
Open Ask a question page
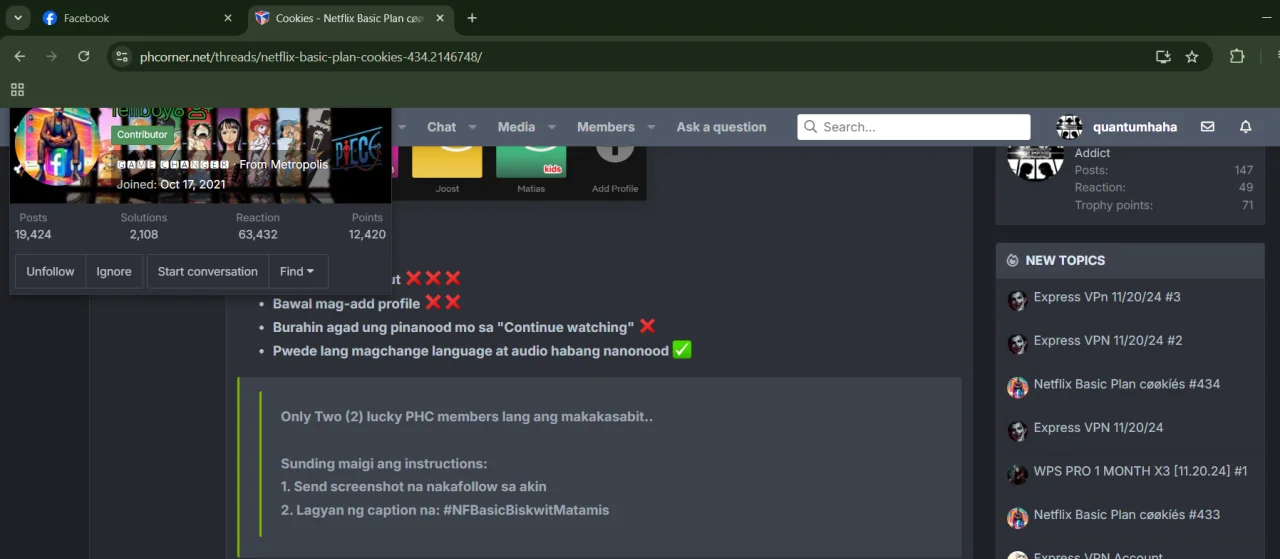(x=721, y=127)
